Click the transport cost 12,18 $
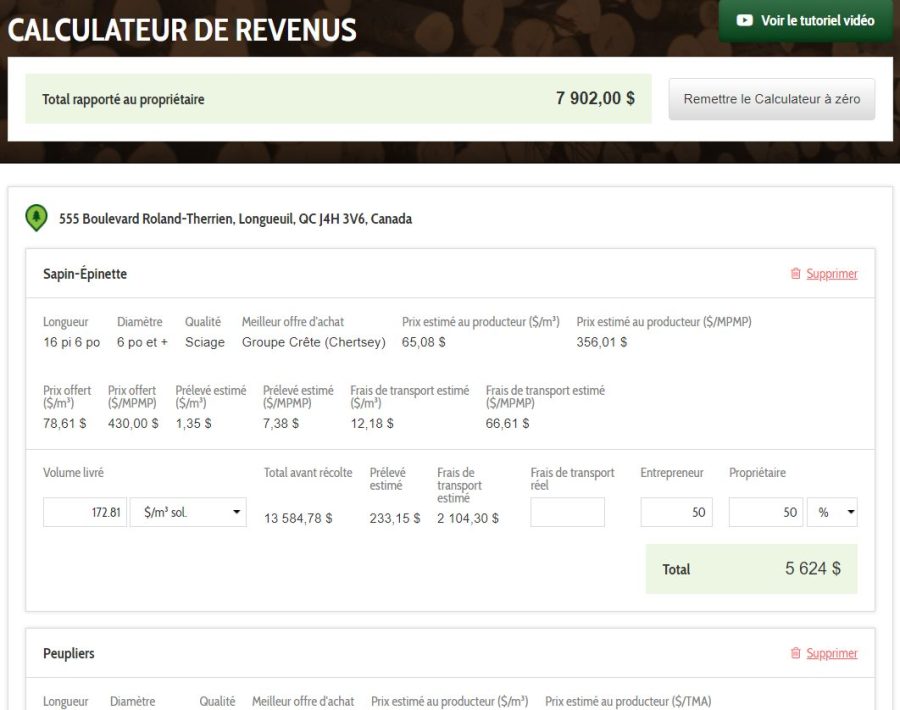900x710 pixels. 372,424
